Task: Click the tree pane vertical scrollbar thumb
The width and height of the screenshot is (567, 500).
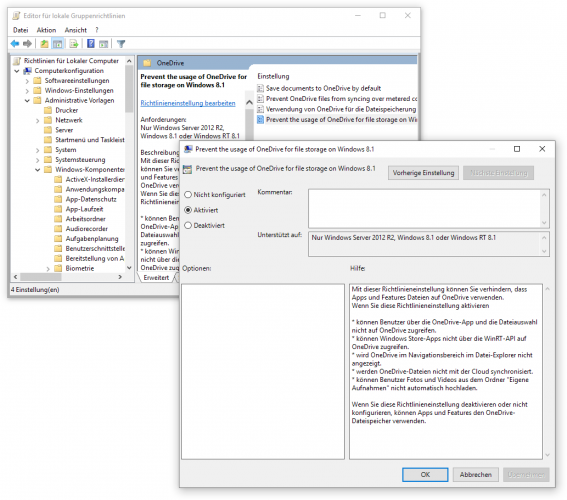Action: (129, 89)
